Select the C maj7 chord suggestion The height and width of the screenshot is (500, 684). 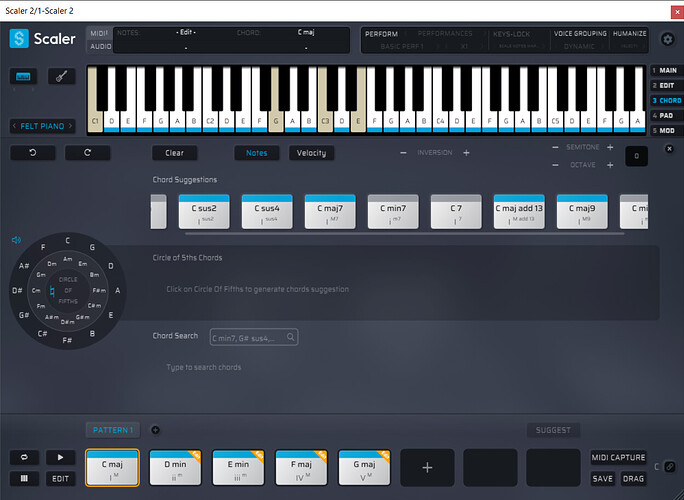coord(330,212)
